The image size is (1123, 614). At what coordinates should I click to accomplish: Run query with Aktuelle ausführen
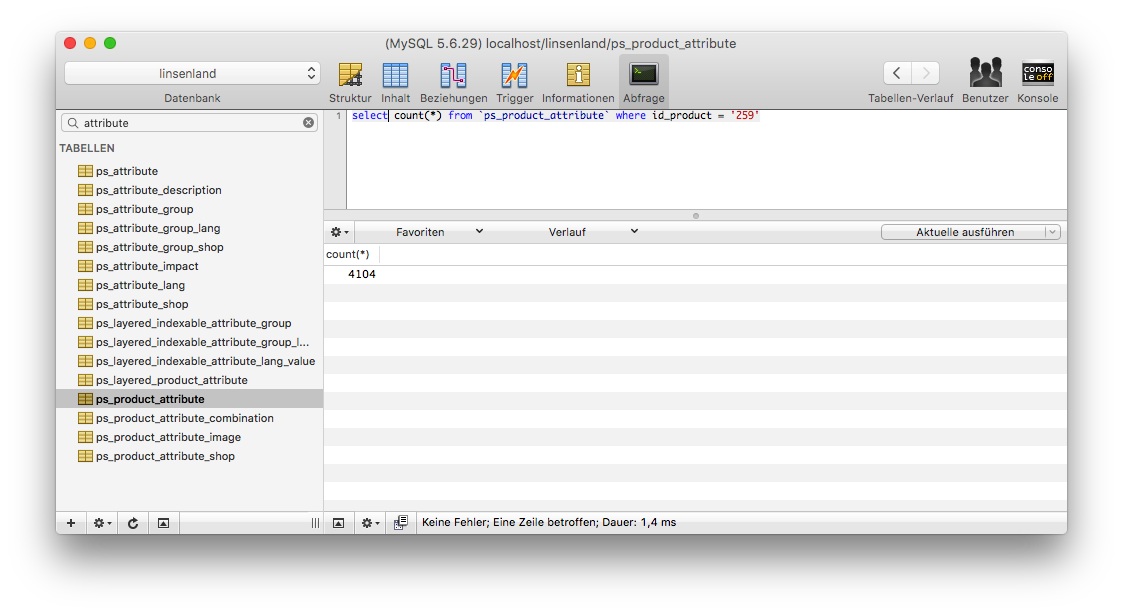click(x=964, y=232)
